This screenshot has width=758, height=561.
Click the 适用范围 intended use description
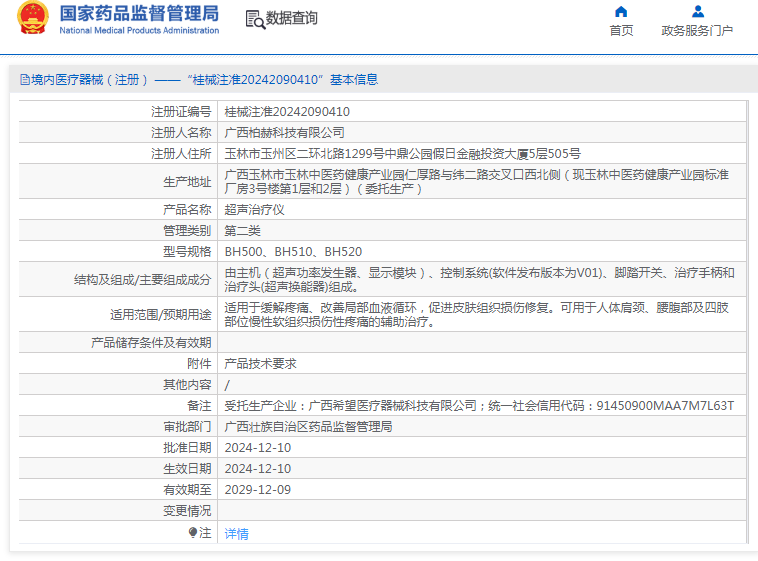pyautogui.click(x=477, y=315)
